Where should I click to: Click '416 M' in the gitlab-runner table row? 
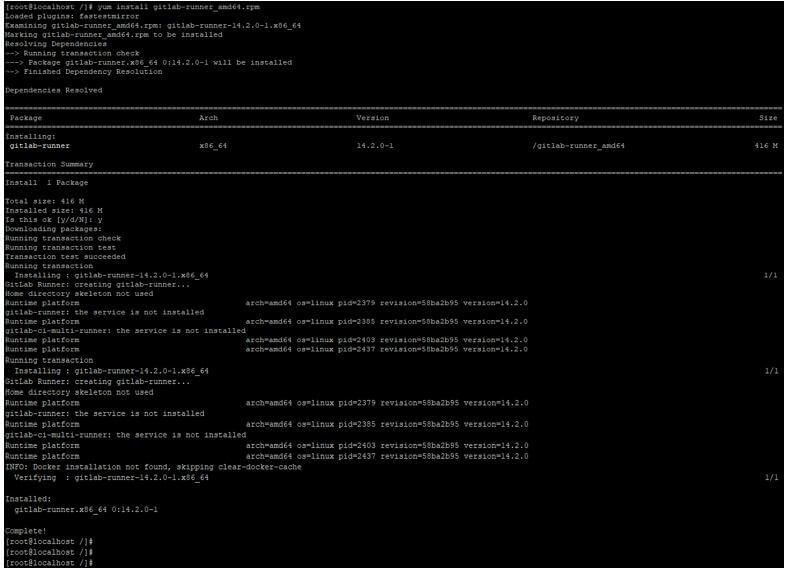766,146
